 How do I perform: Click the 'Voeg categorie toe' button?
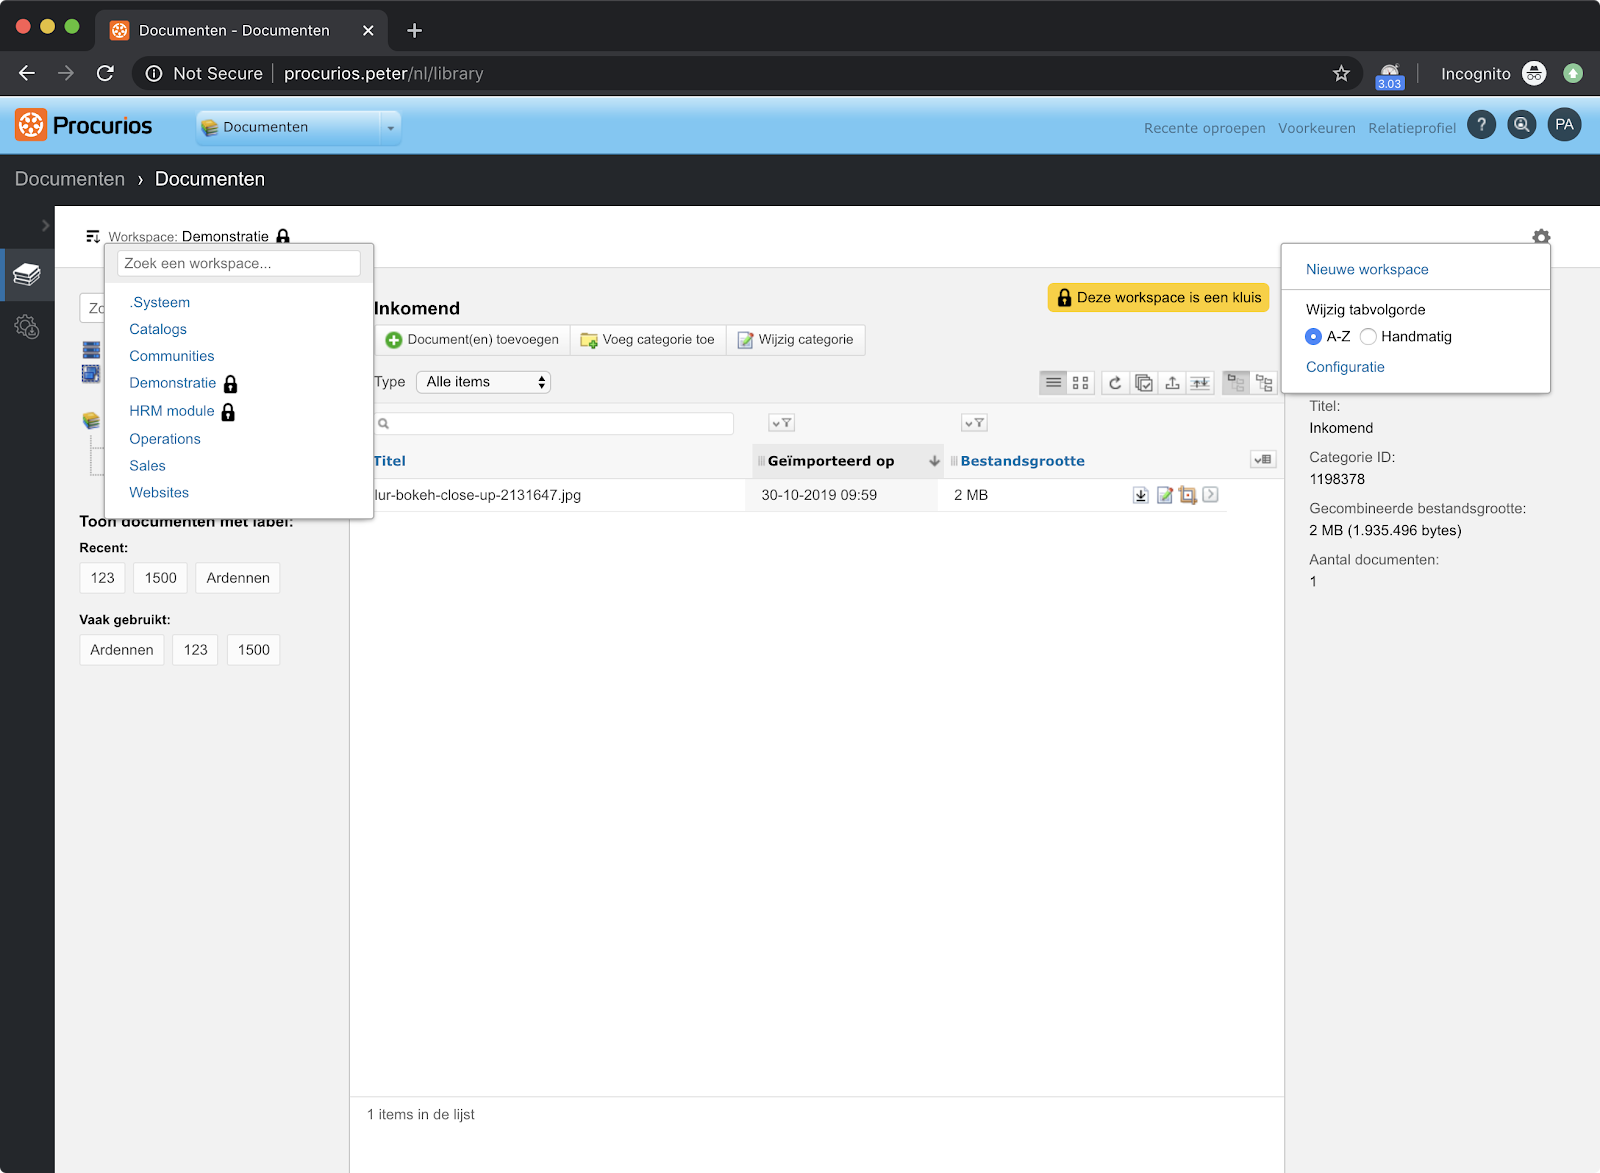648,340
